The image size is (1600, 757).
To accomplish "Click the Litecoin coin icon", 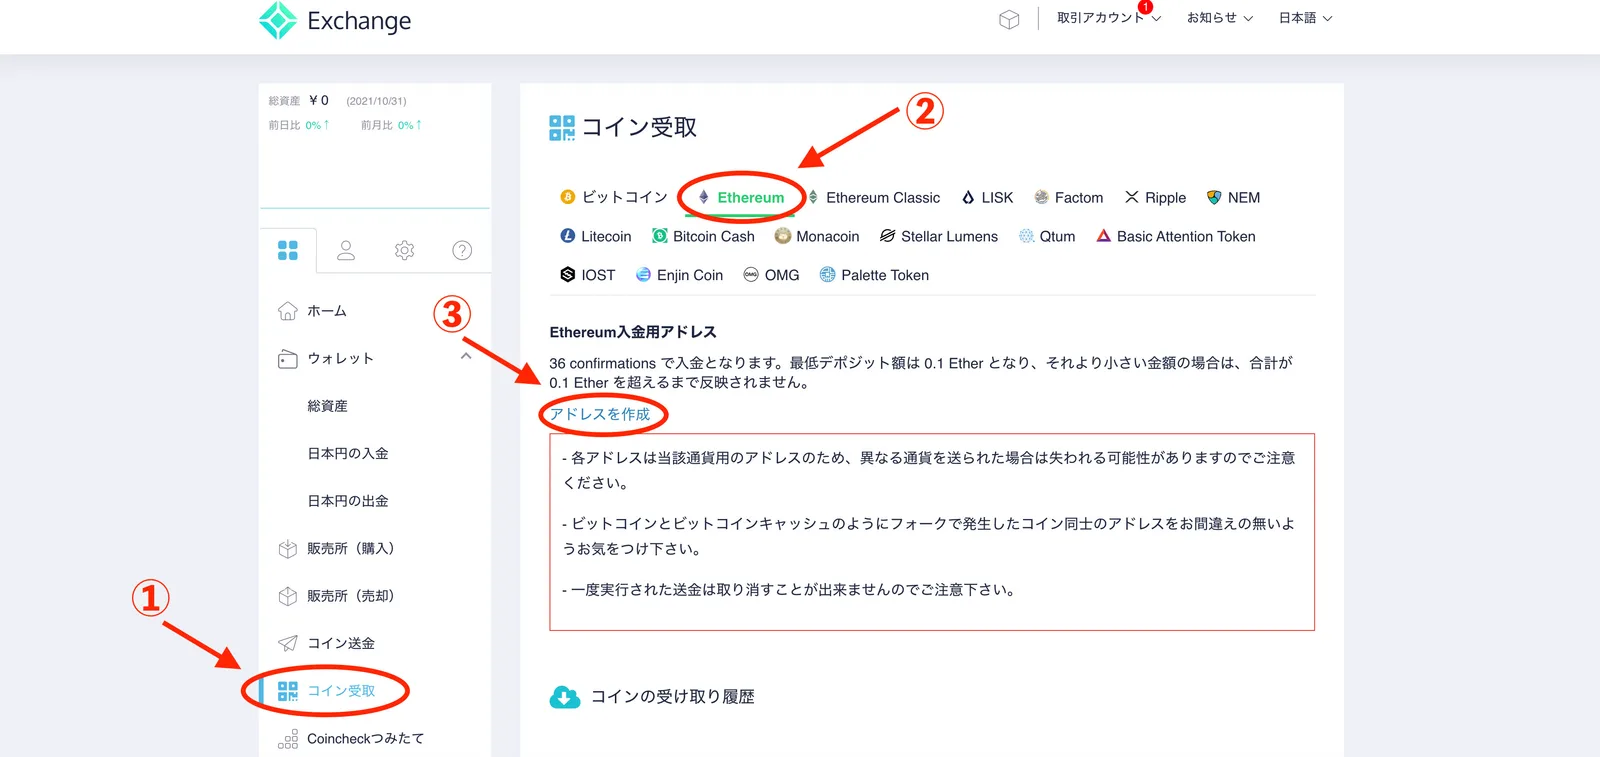I will click(x=568, y=236).
